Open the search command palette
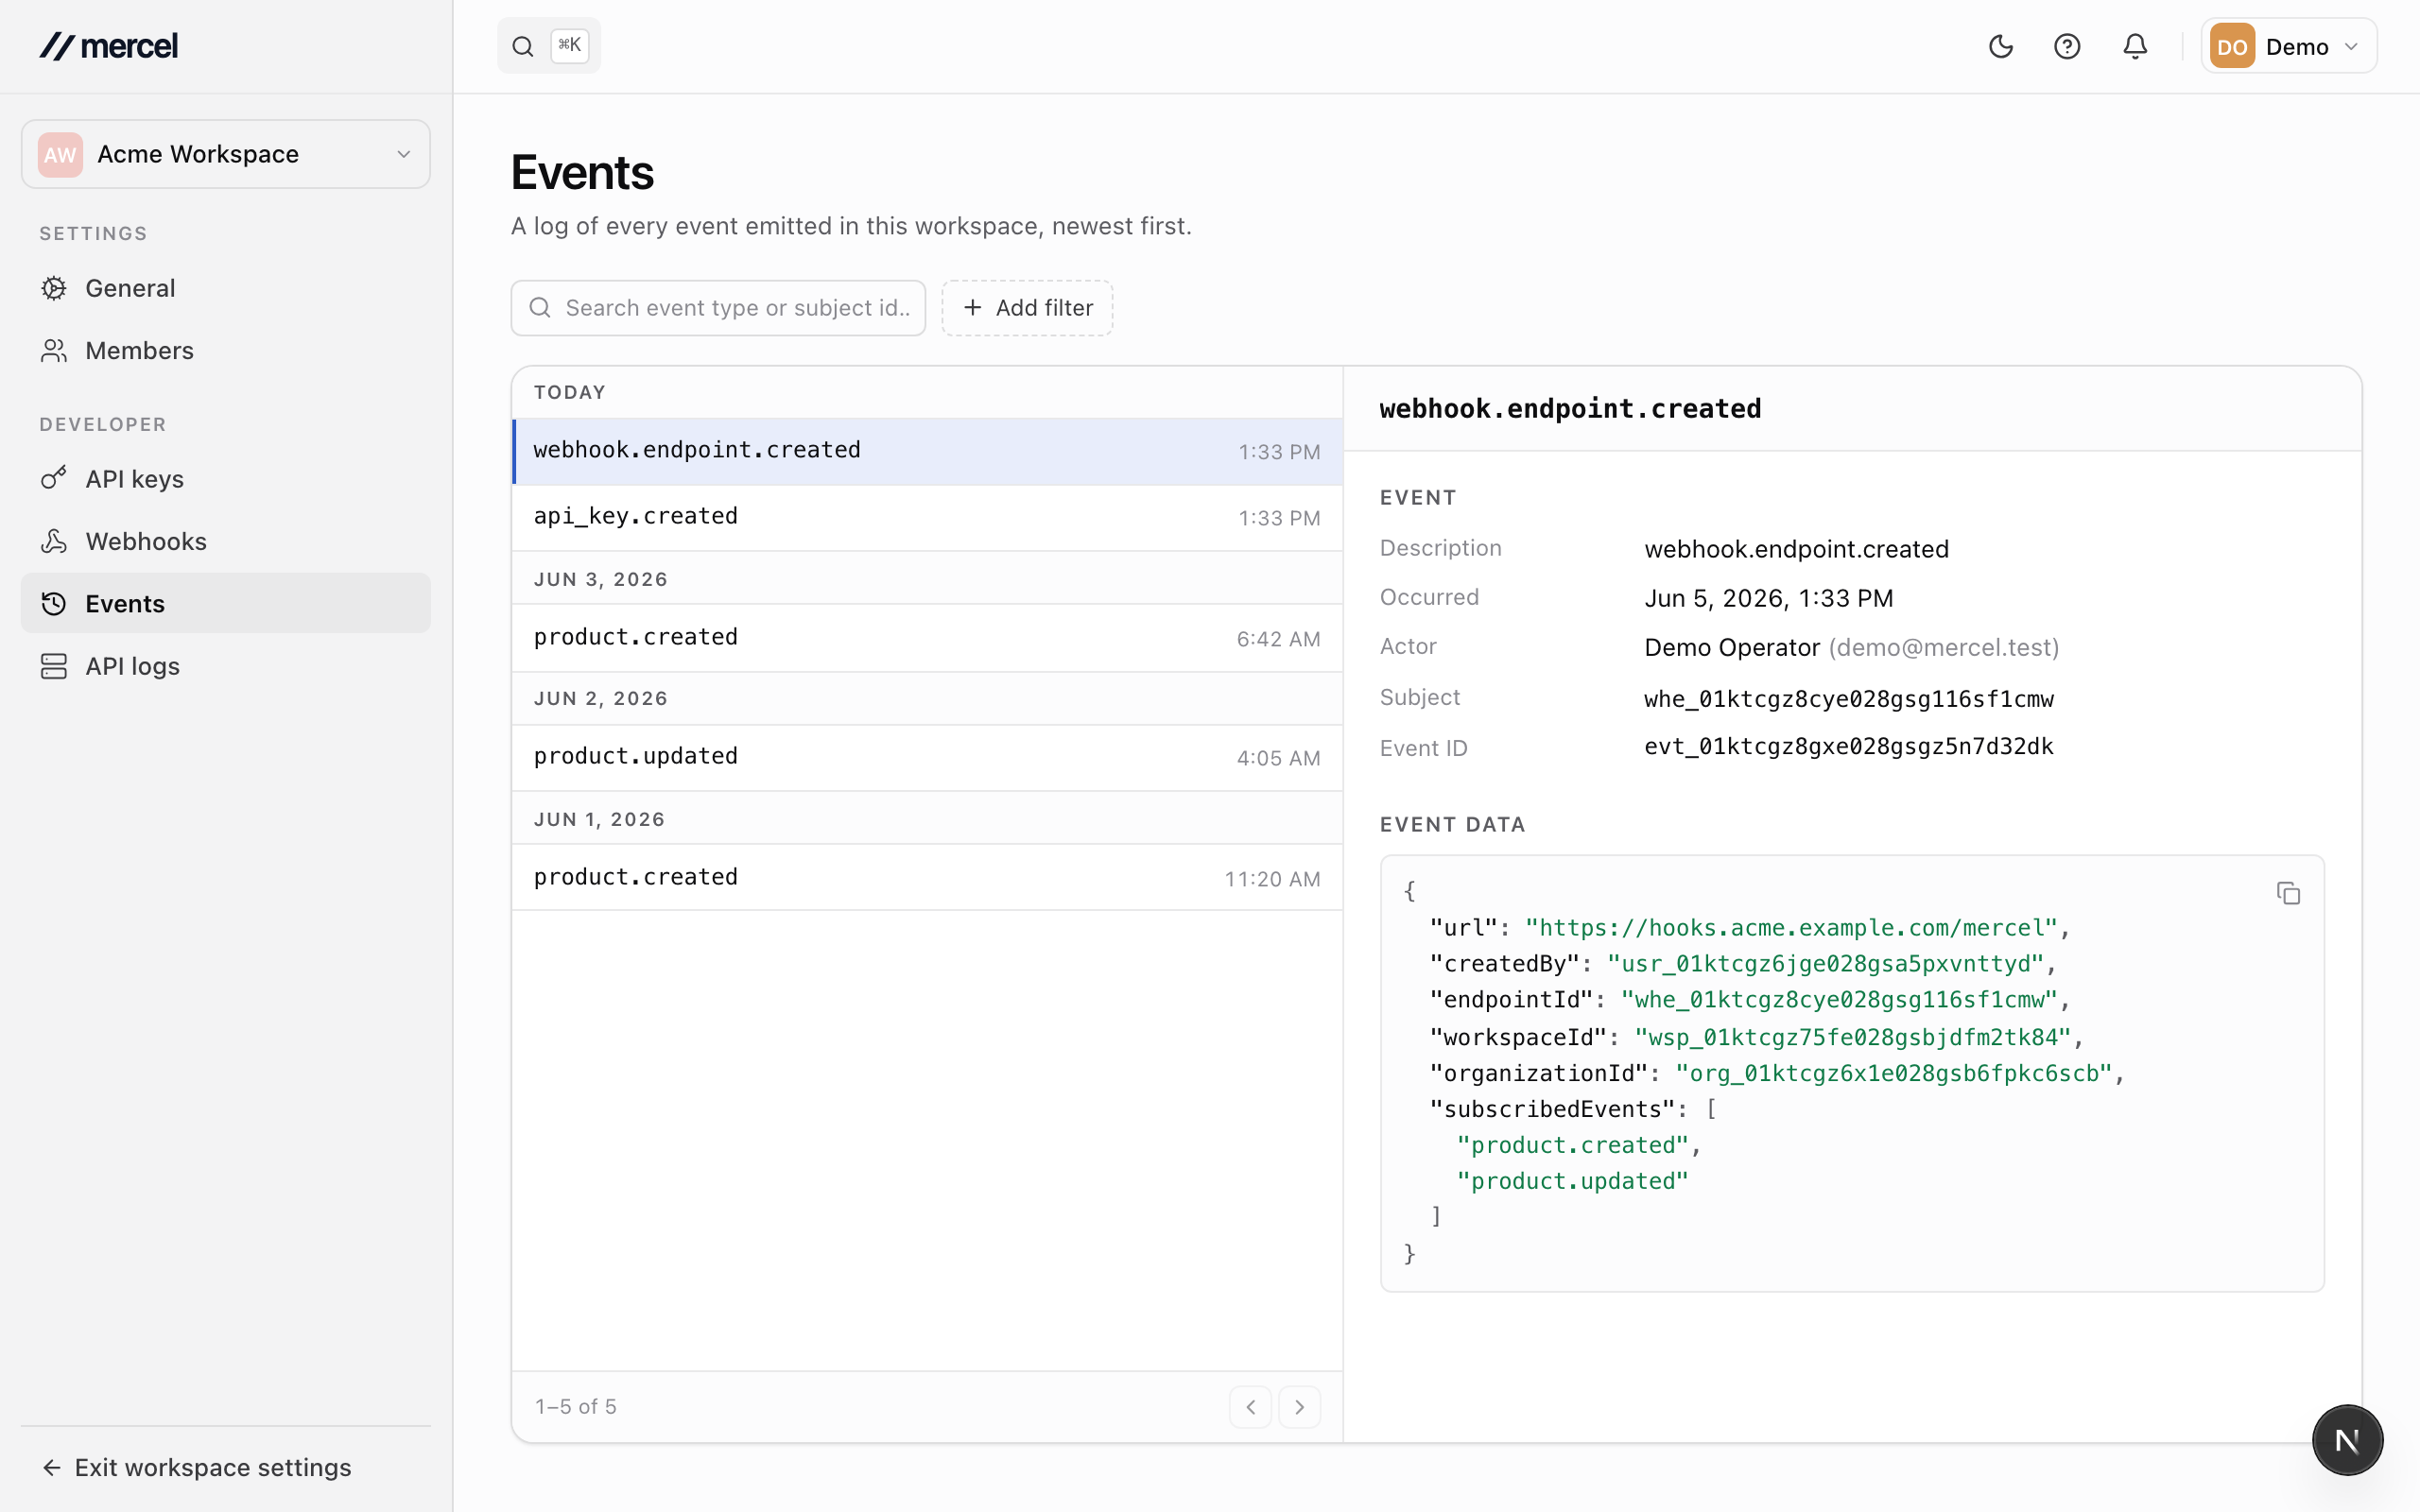 click(549, 46)
